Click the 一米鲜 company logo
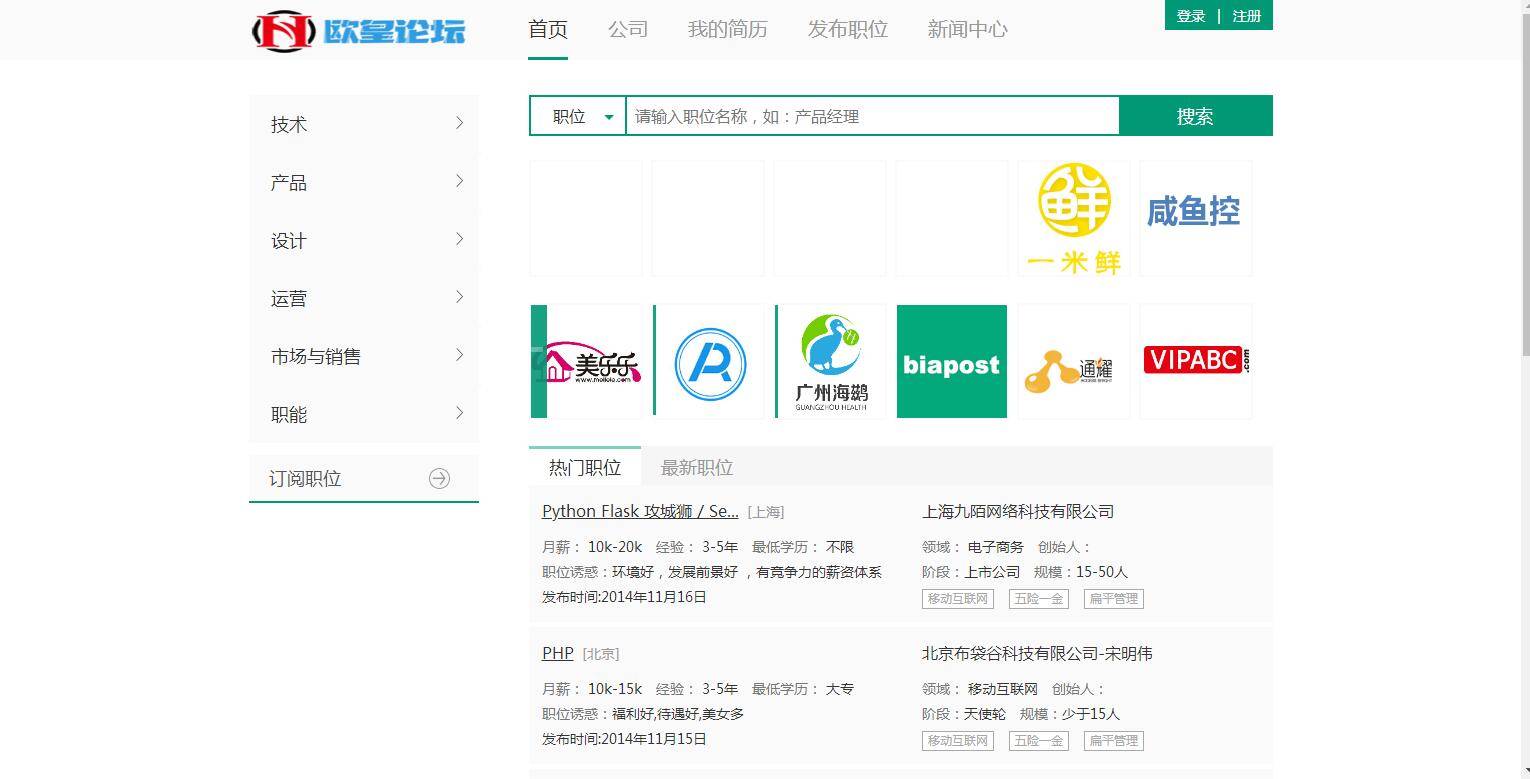The width and height of the screenshot is (1530, 779). coord(1073,218)
